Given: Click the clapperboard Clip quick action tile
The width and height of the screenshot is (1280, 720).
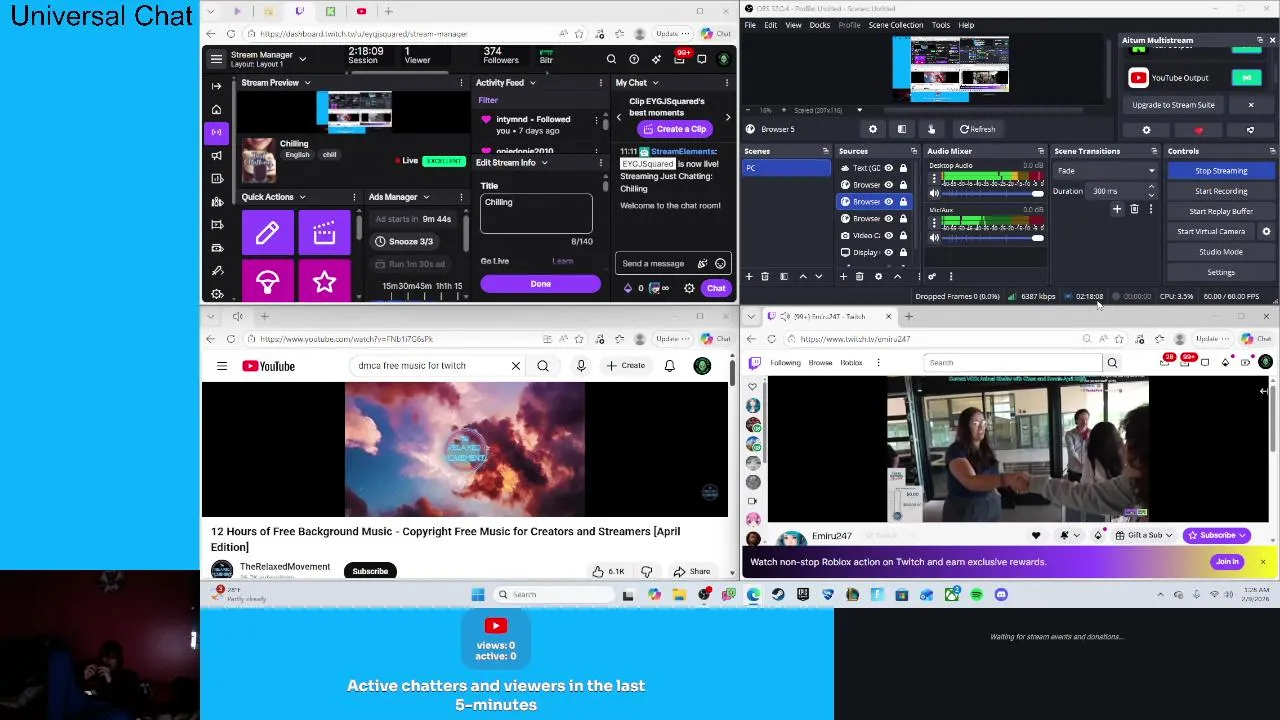Looking at the screenshot, I should point(324,233).
